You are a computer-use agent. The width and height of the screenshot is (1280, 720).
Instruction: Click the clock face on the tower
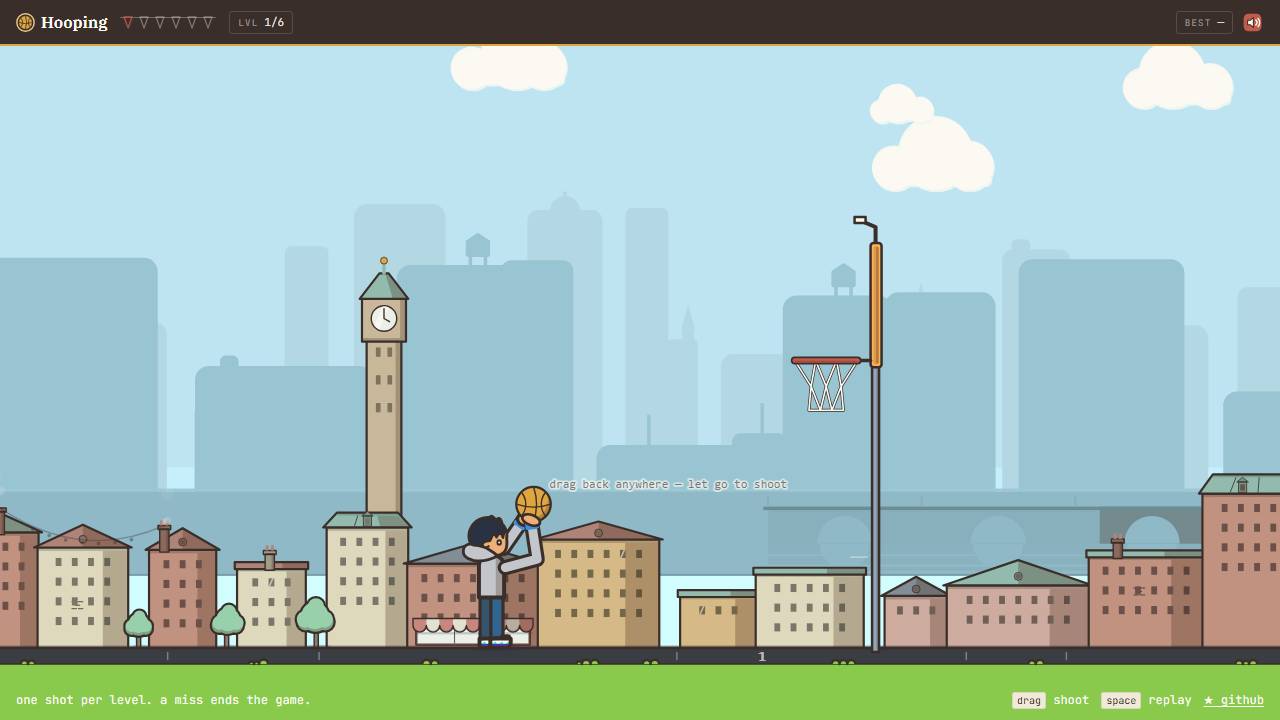coord(384,318)
